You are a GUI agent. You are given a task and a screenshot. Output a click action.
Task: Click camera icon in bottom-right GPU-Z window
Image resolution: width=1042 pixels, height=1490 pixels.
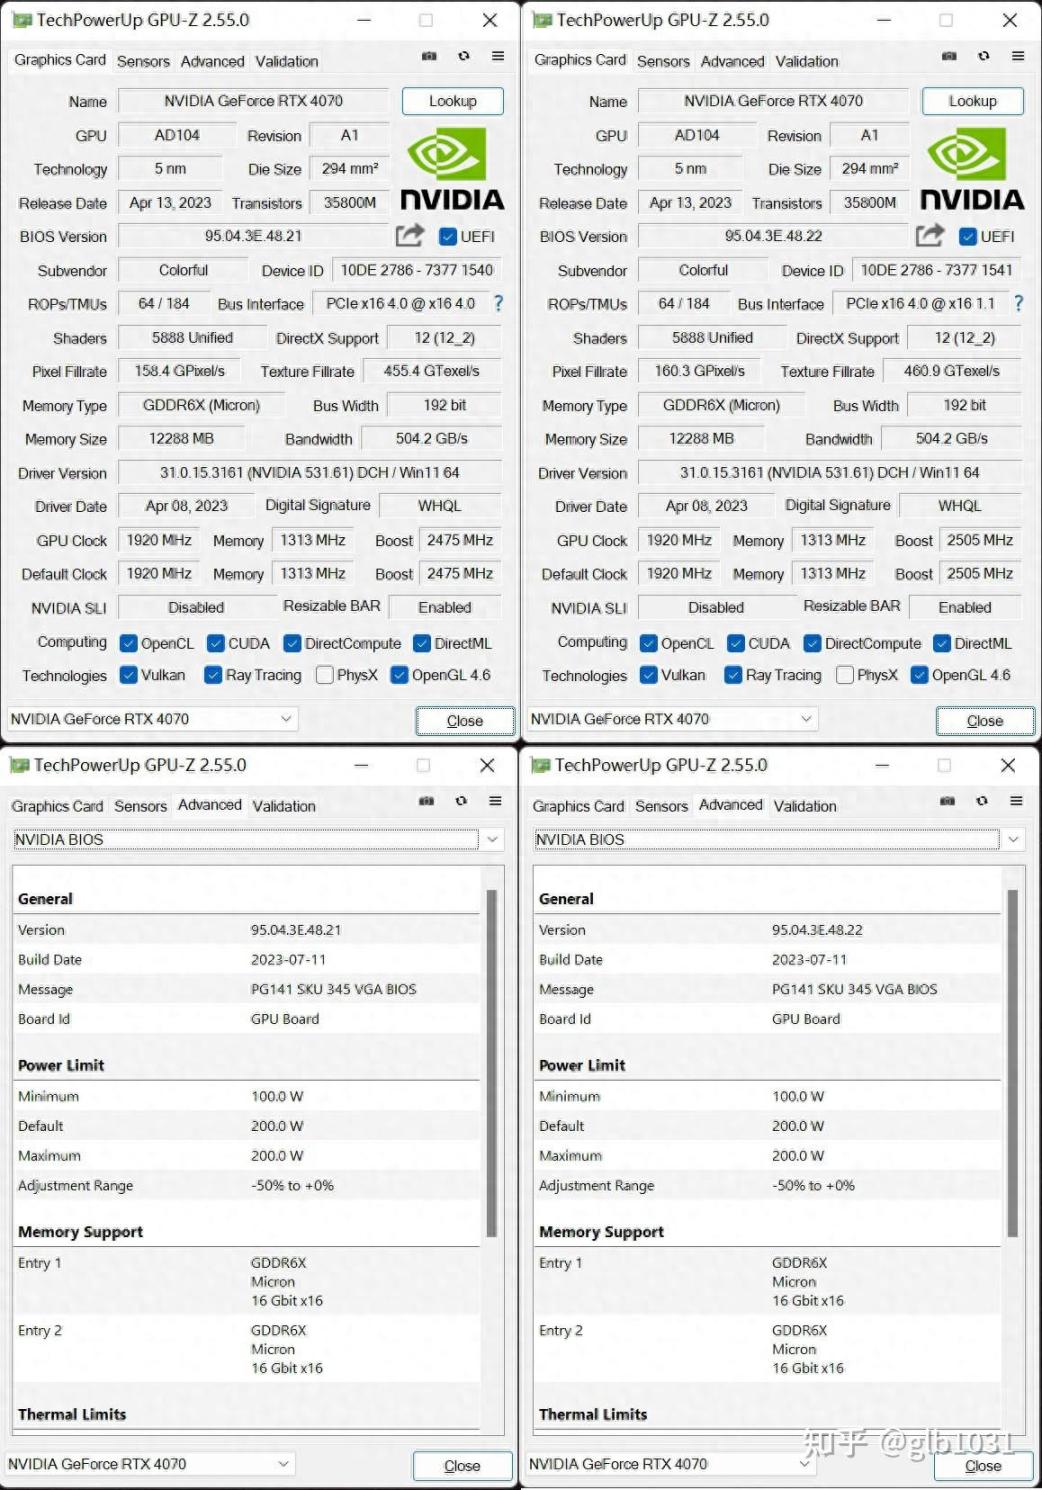point(947,801)
